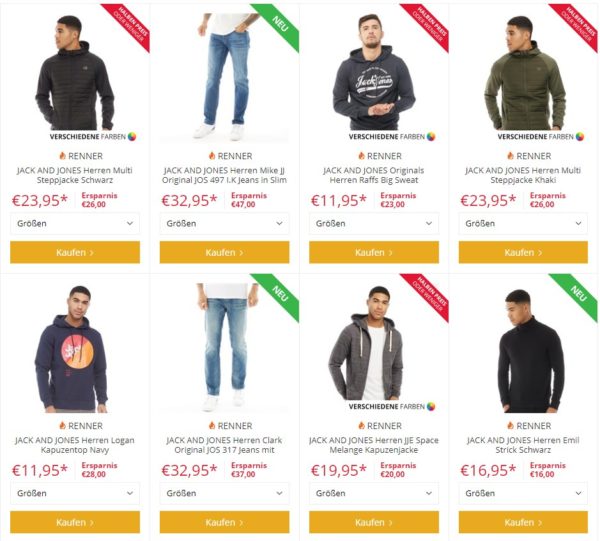Expand Größen selector for Mike Jeans

(224, 224)
